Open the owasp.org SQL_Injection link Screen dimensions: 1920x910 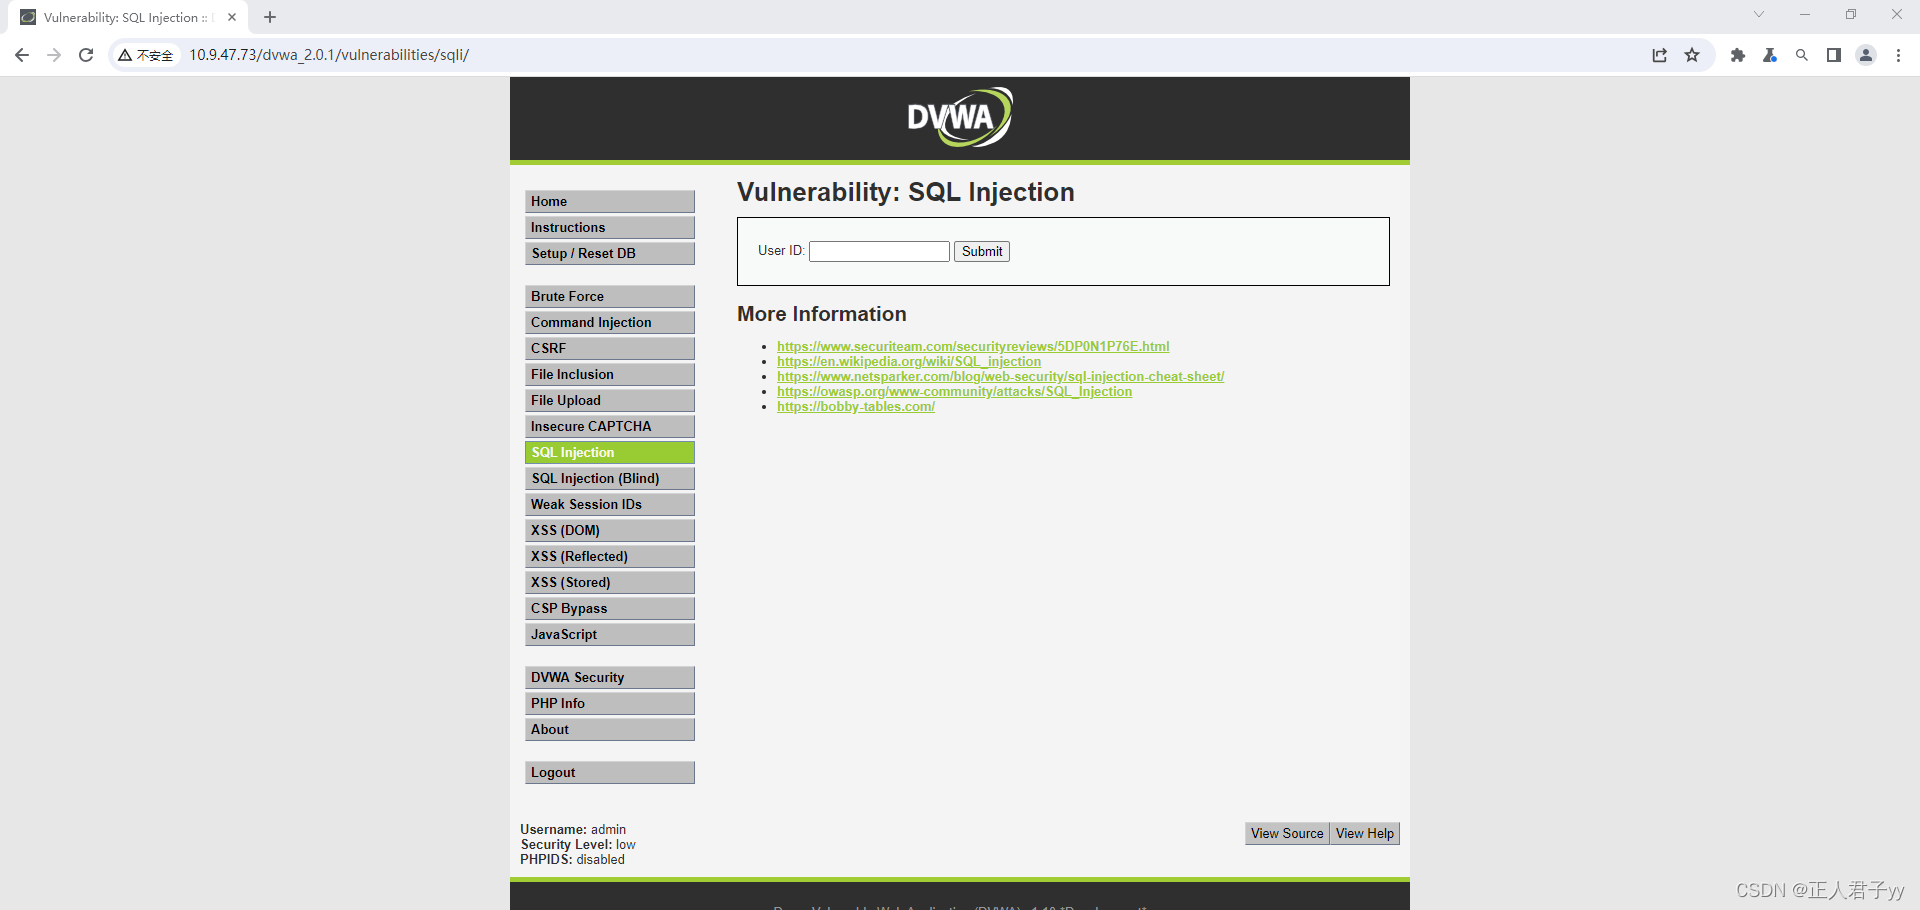point(955,391)
